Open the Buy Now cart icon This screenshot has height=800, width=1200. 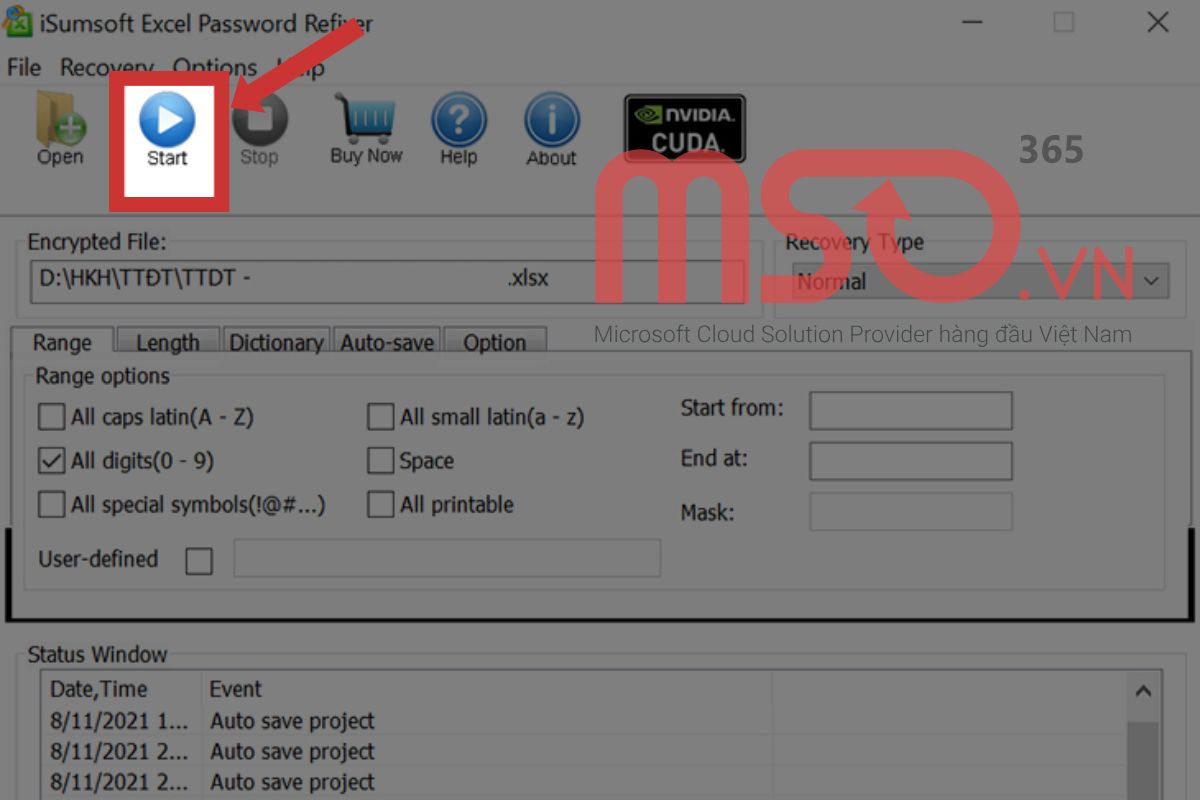[x=366, y=129]
